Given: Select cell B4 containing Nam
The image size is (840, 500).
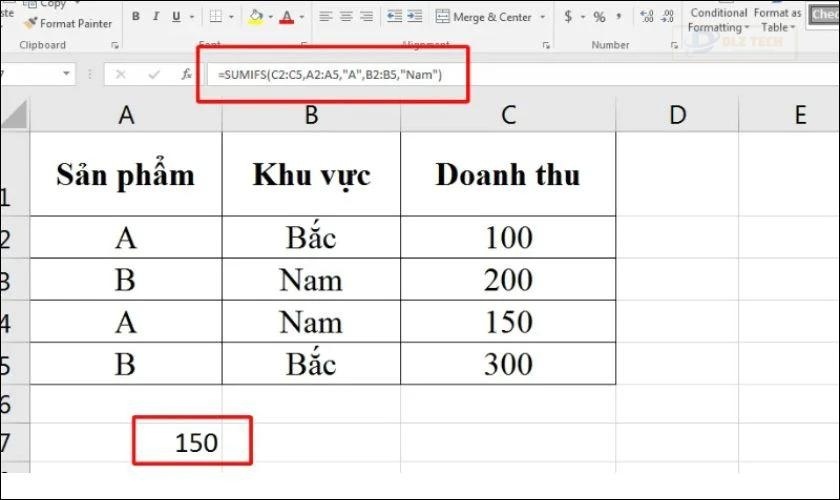Looking at the screenshot, I should coord(311,322).
